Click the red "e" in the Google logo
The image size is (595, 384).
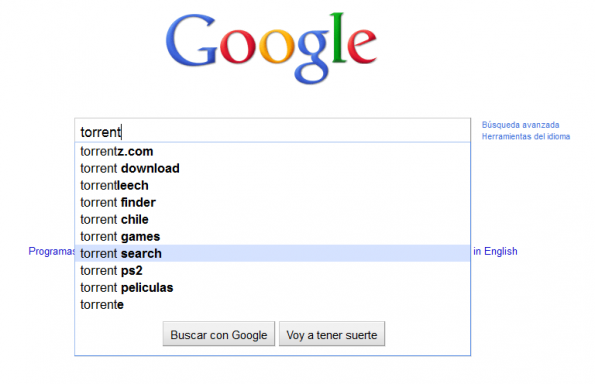point(362,46)
